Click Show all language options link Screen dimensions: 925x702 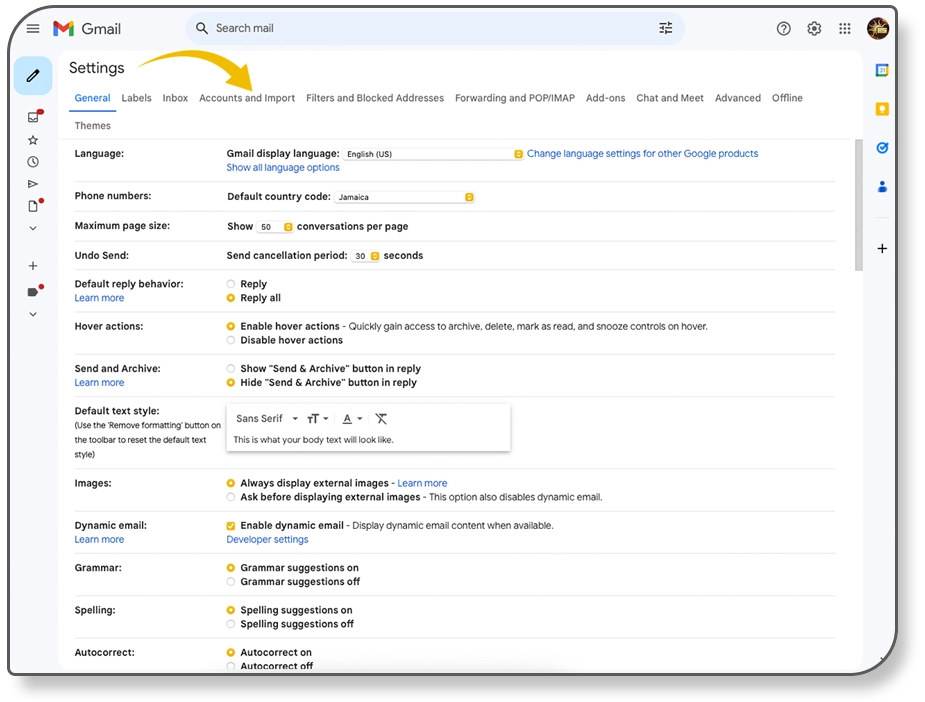click(283, 168)
